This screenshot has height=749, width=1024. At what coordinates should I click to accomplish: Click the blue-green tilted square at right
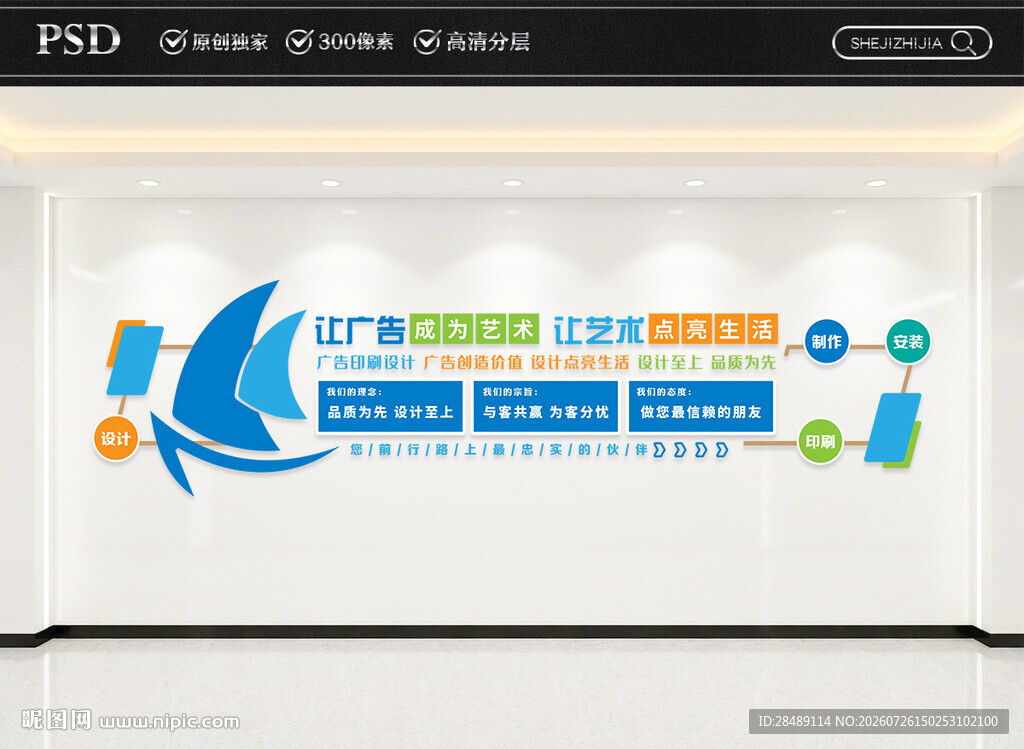click(x=893, y=430)
